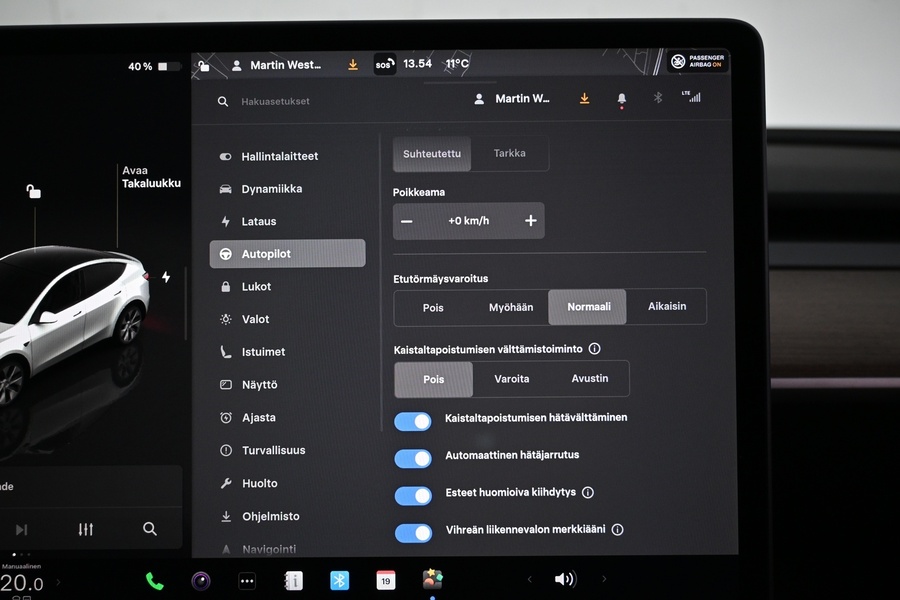Image resolution: width=900 pixels, height=600 pixels.
Task: Open the three-dot app launcher menu
Action: click(x=247, y=581)
